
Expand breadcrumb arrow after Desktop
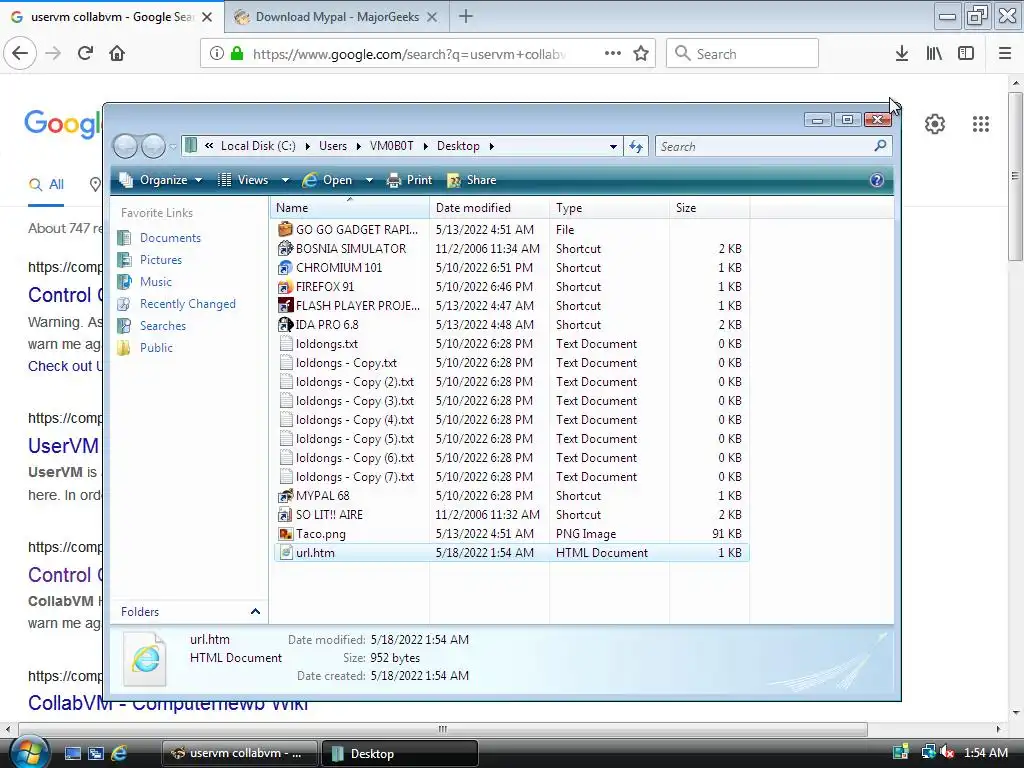click(492, 146)
